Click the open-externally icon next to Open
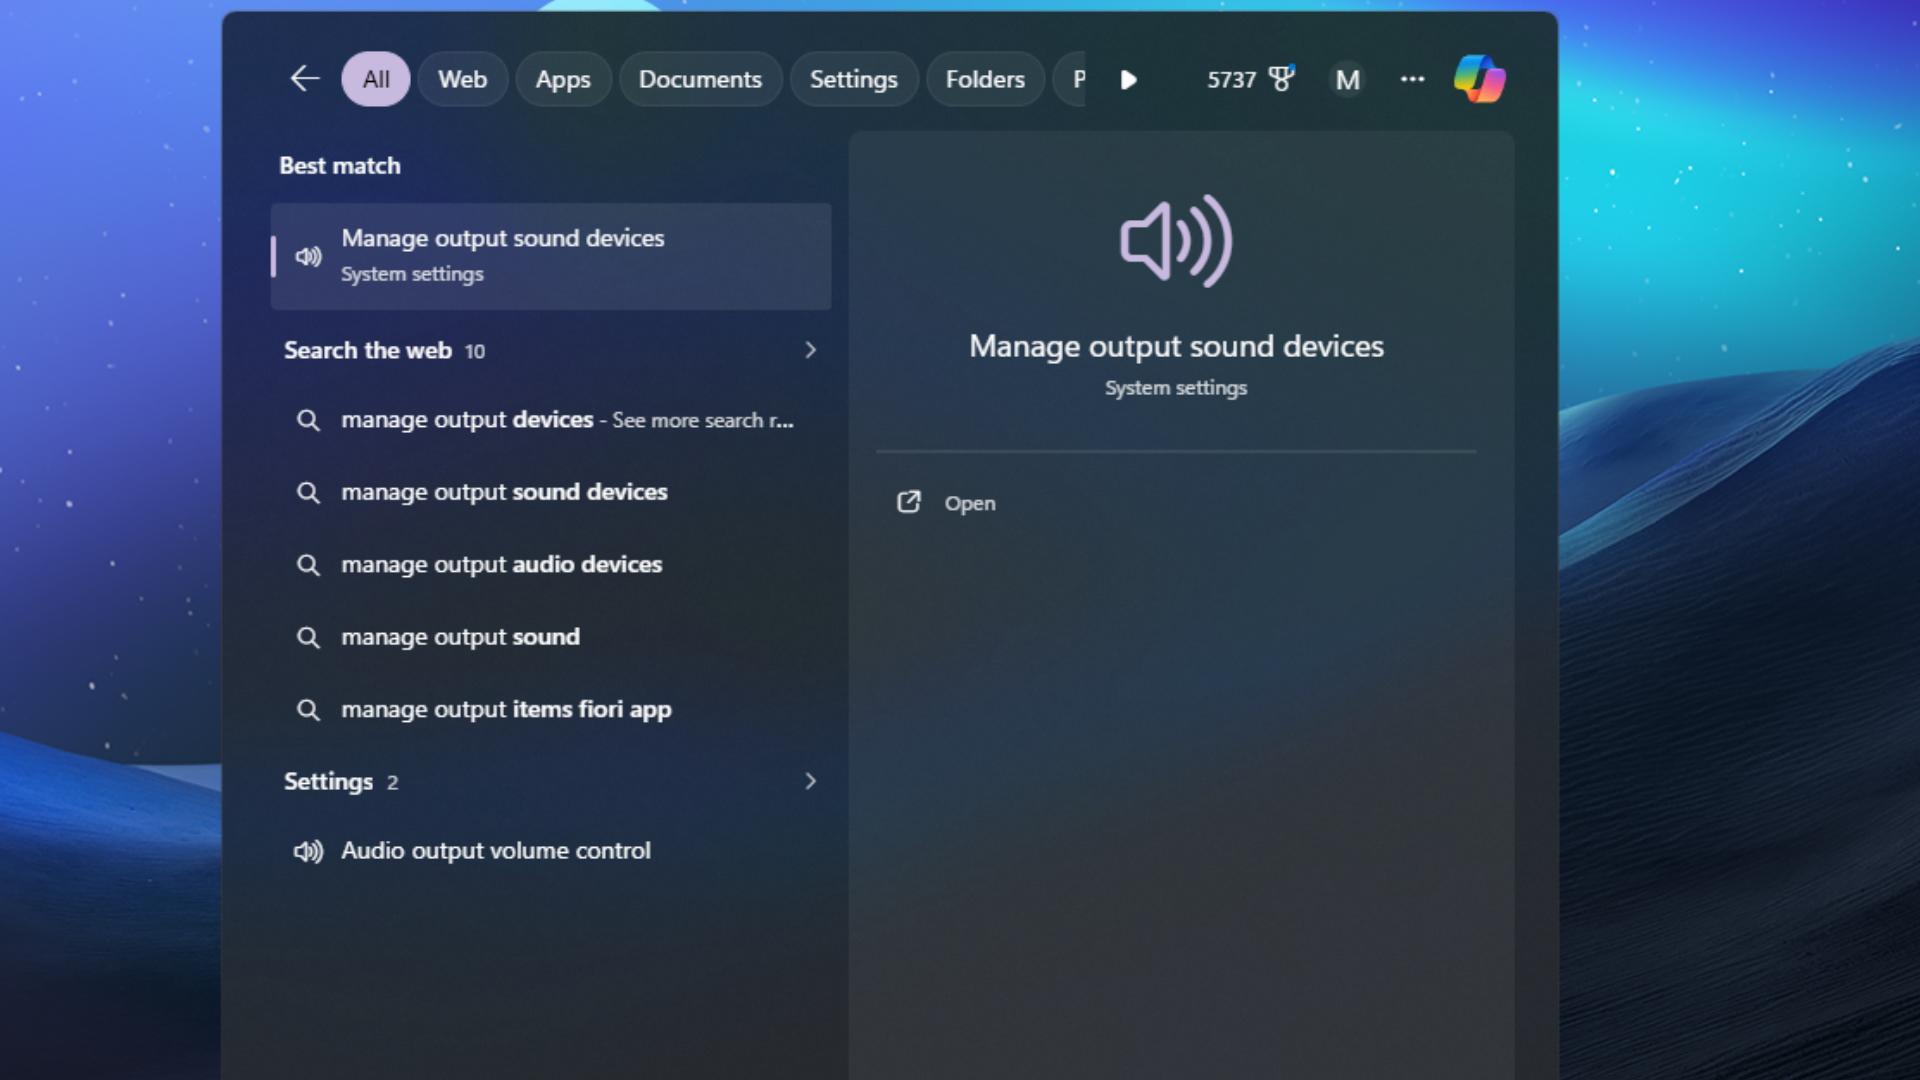 coord(910,503)
